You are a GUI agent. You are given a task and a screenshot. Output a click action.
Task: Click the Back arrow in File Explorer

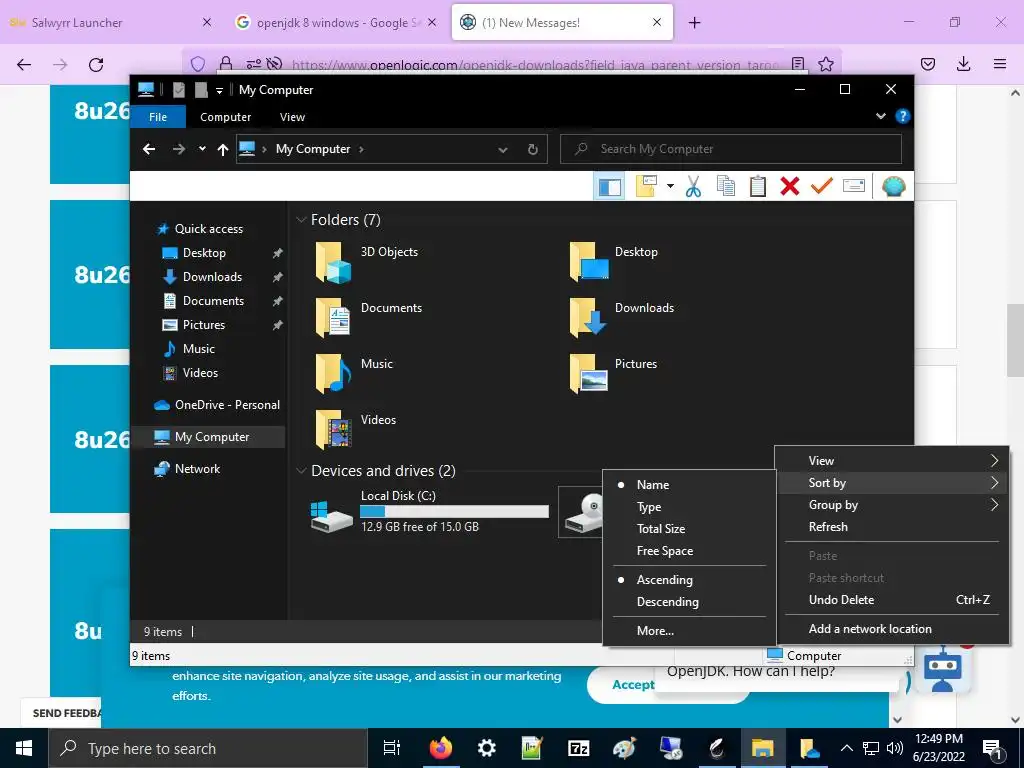149,149
